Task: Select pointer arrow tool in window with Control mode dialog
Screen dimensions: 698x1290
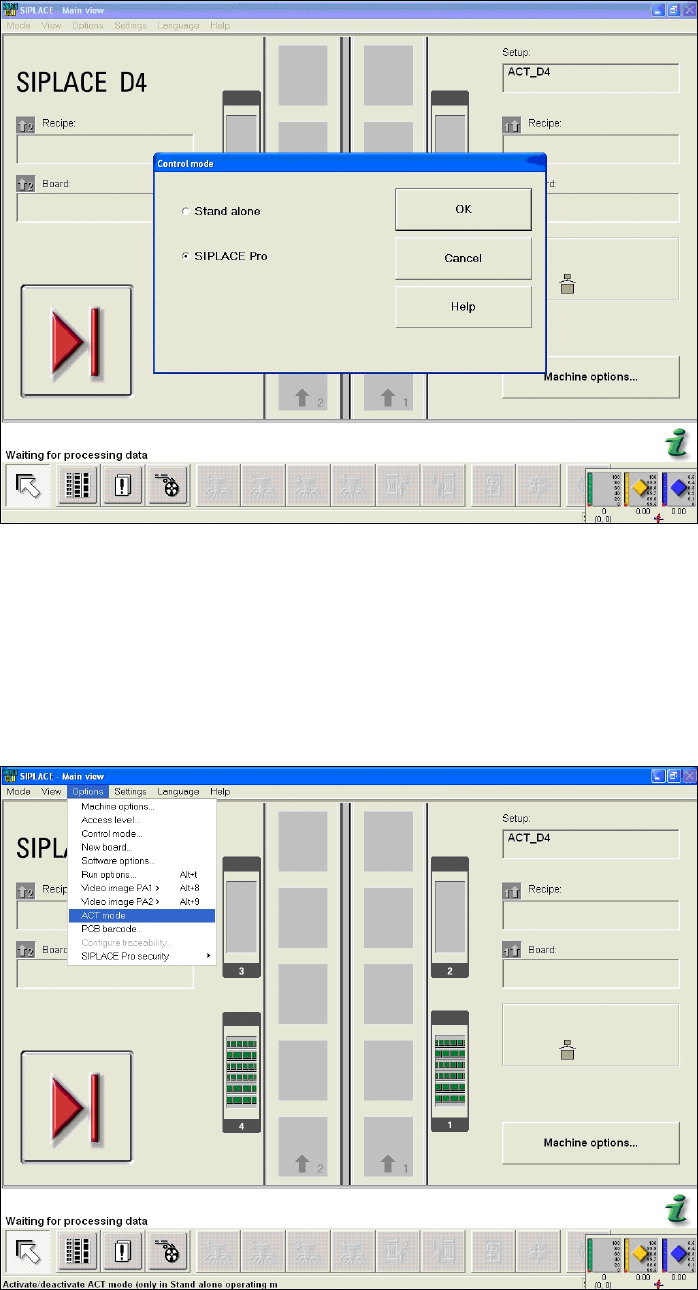Action: [27, 487]
